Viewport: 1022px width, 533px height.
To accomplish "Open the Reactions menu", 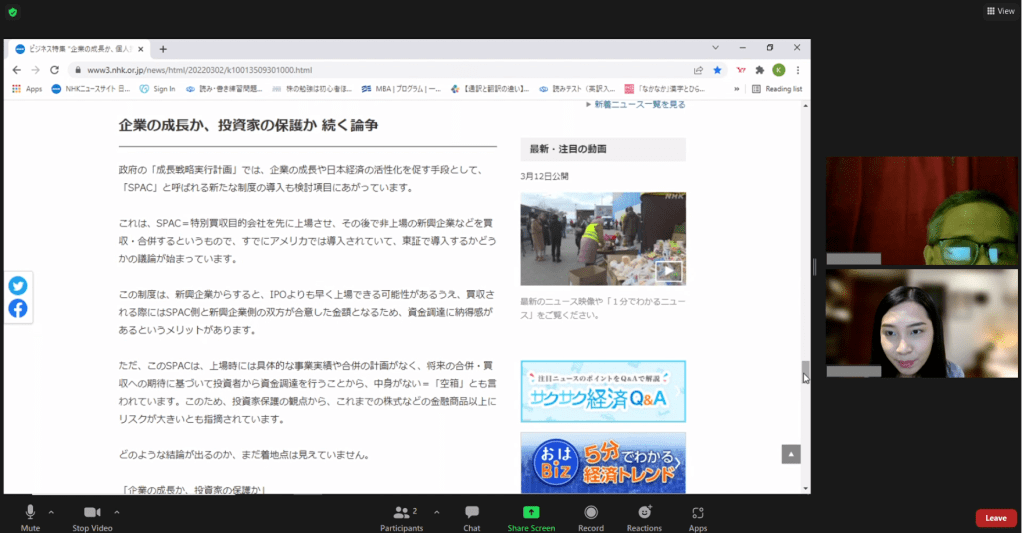I will point(644,515).
